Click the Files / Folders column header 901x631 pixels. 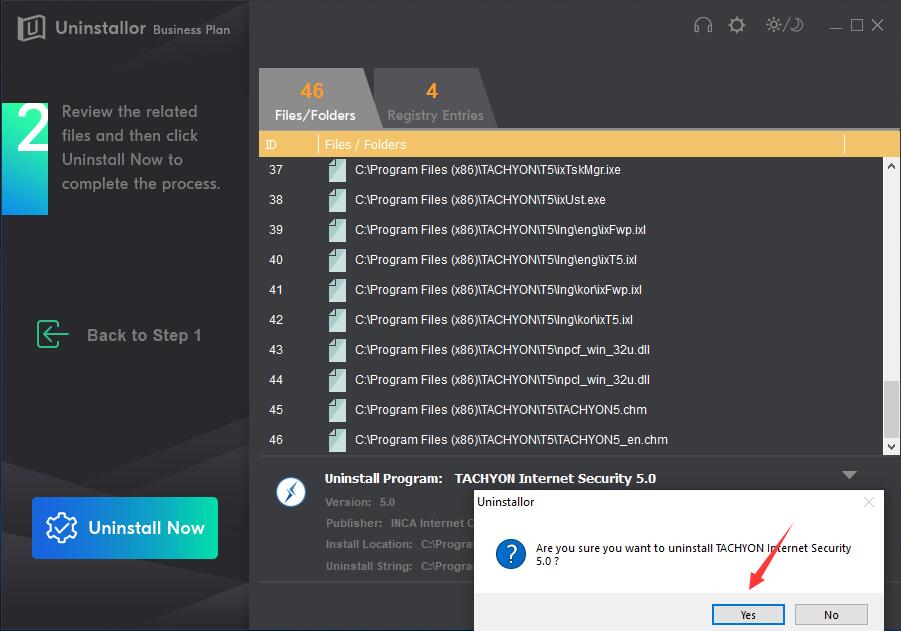pyautogui.click(x=581, y=144)
